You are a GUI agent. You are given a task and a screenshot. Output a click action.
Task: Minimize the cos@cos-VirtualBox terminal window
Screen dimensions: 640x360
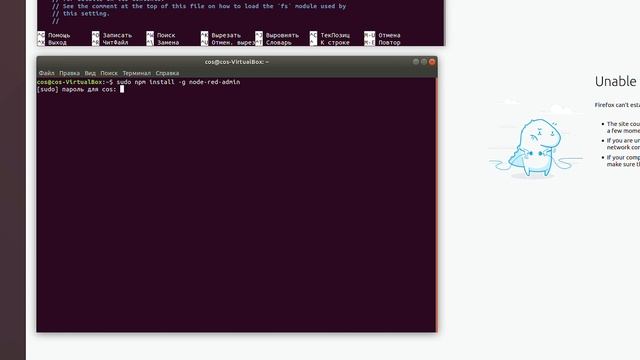416,62
